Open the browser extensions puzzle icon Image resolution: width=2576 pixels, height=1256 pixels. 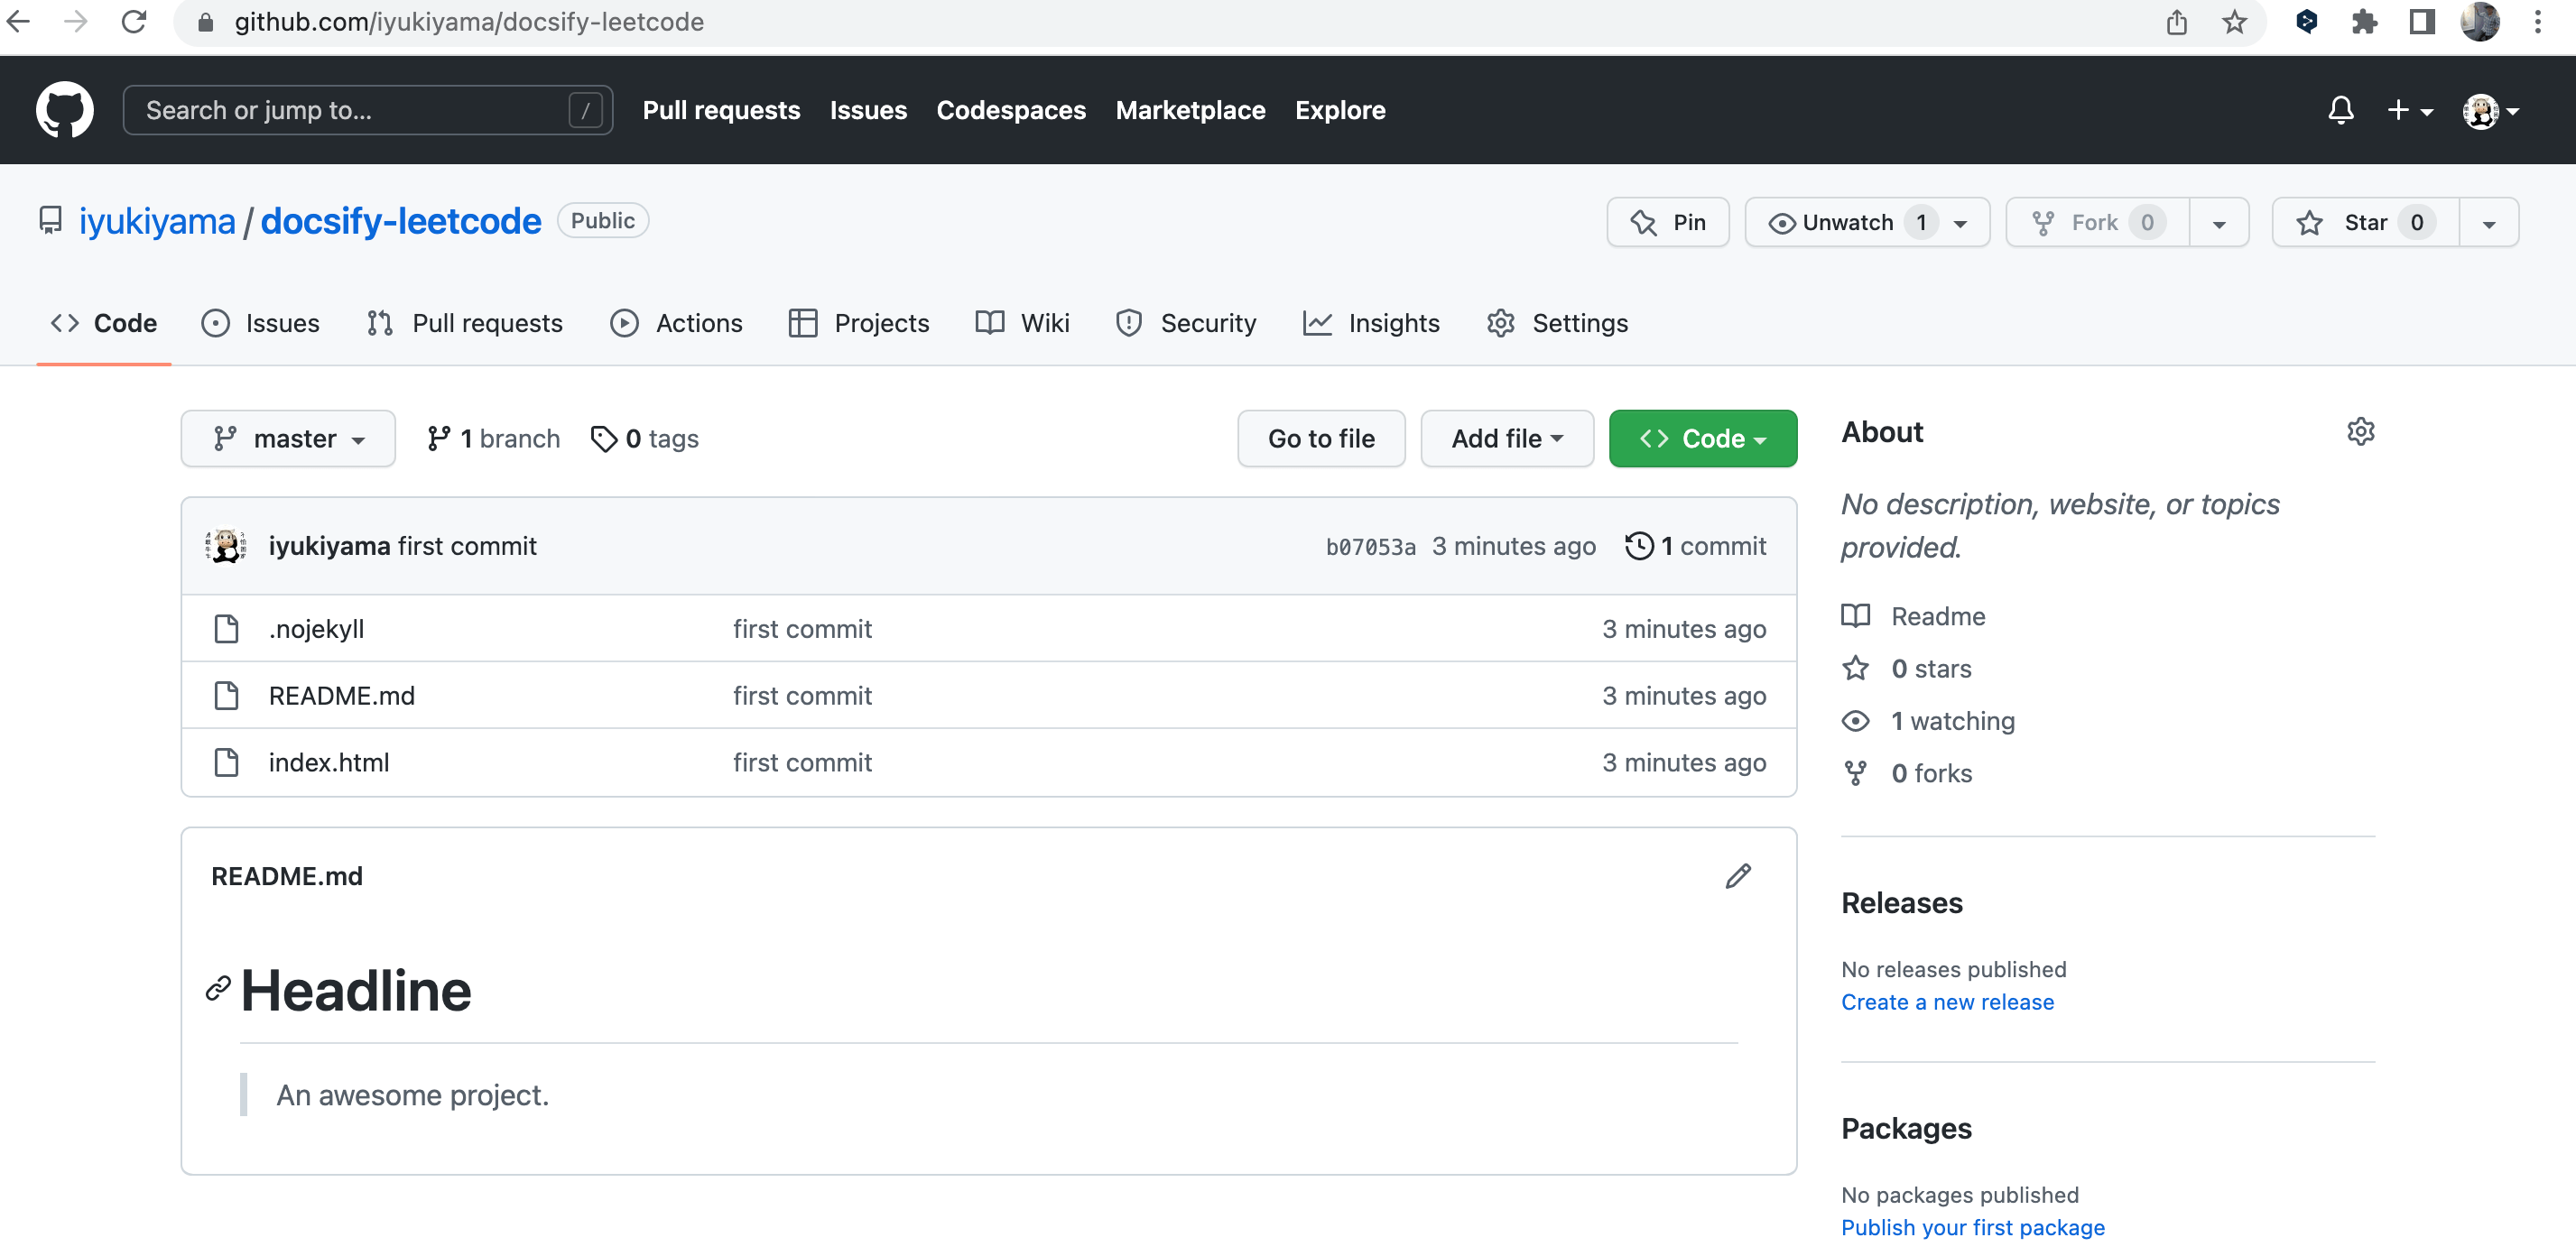click(x=2364, y=22)
